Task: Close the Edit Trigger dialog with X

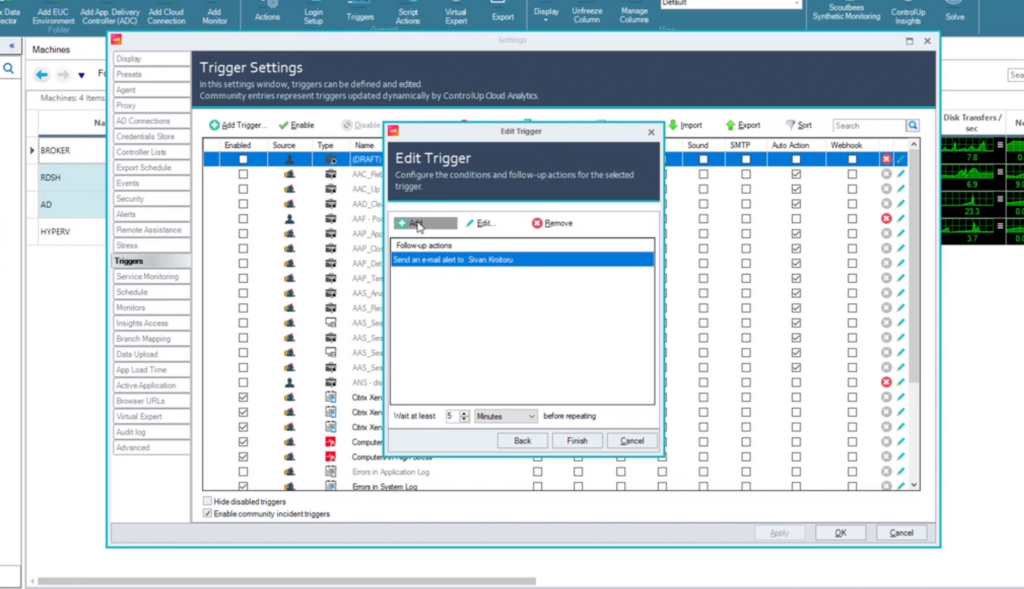Action: pos(651,132)
